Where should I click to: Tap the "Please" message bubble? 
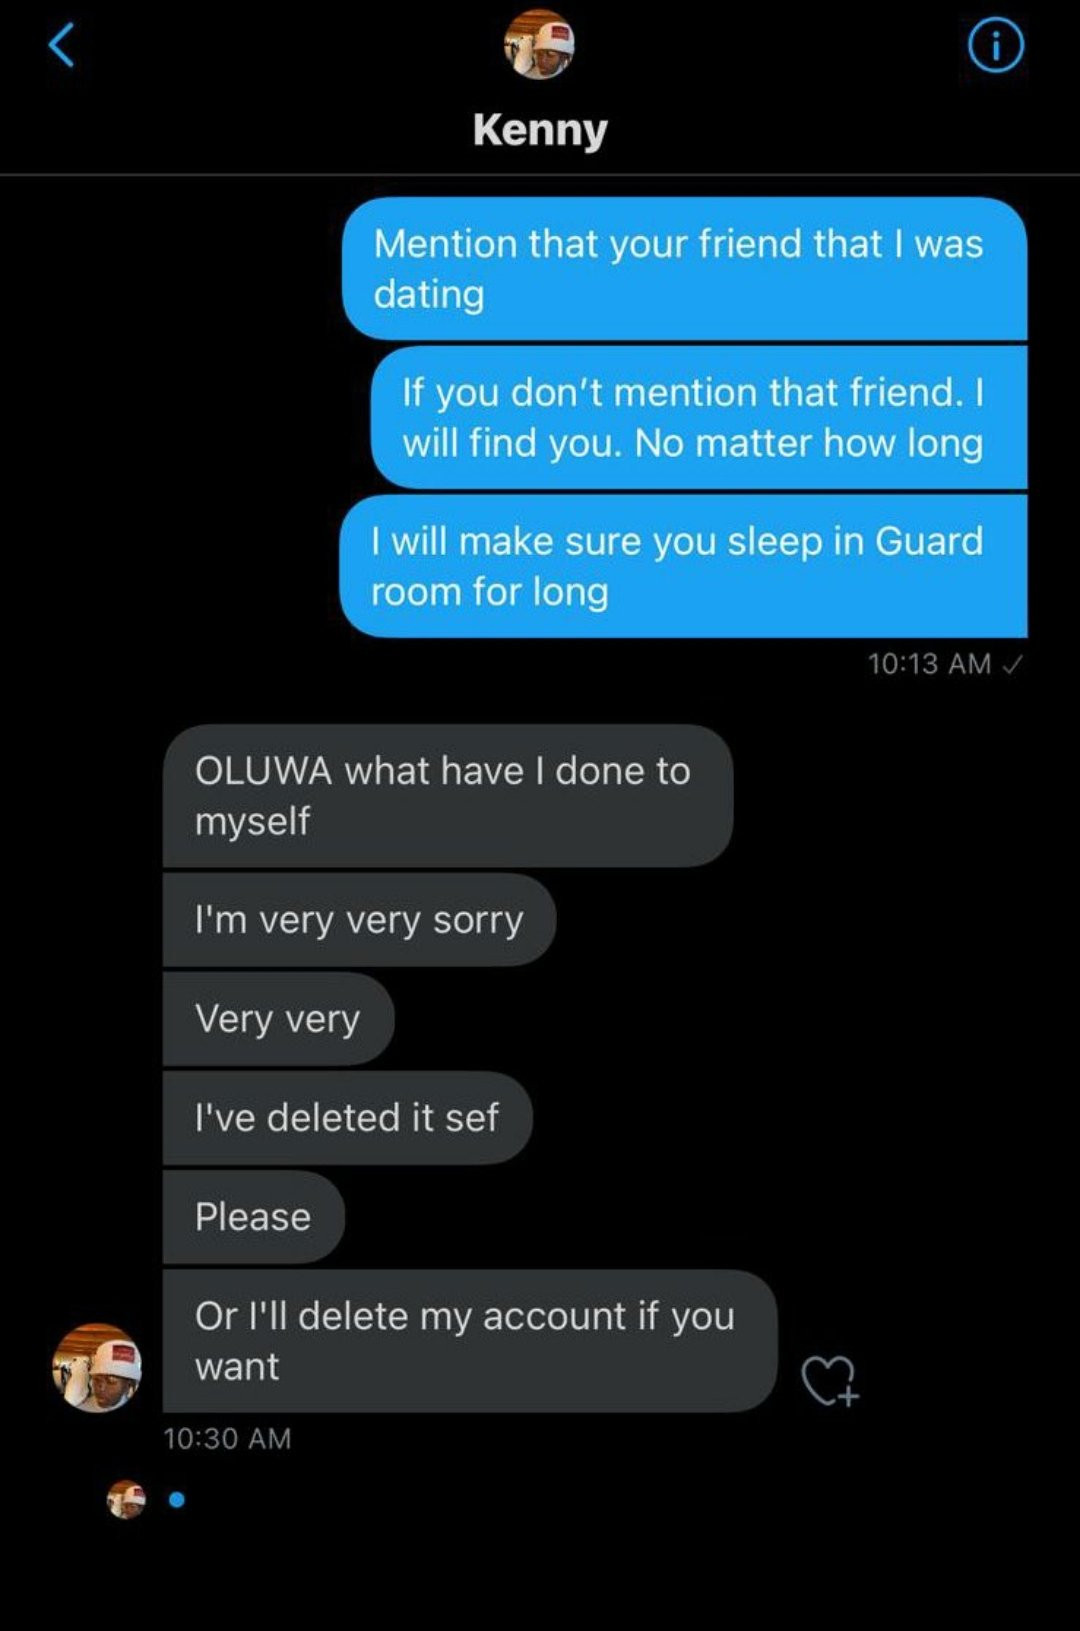(253, 1217)
